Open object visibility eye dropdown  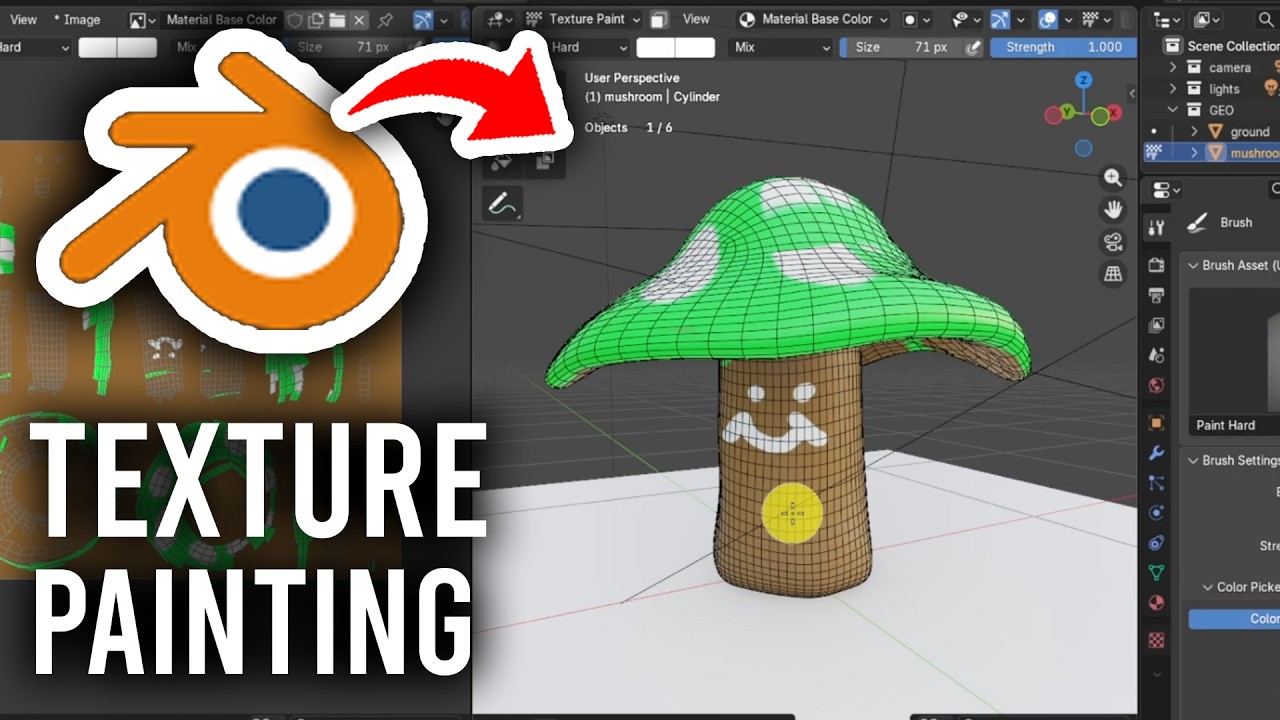click(966, 19)
